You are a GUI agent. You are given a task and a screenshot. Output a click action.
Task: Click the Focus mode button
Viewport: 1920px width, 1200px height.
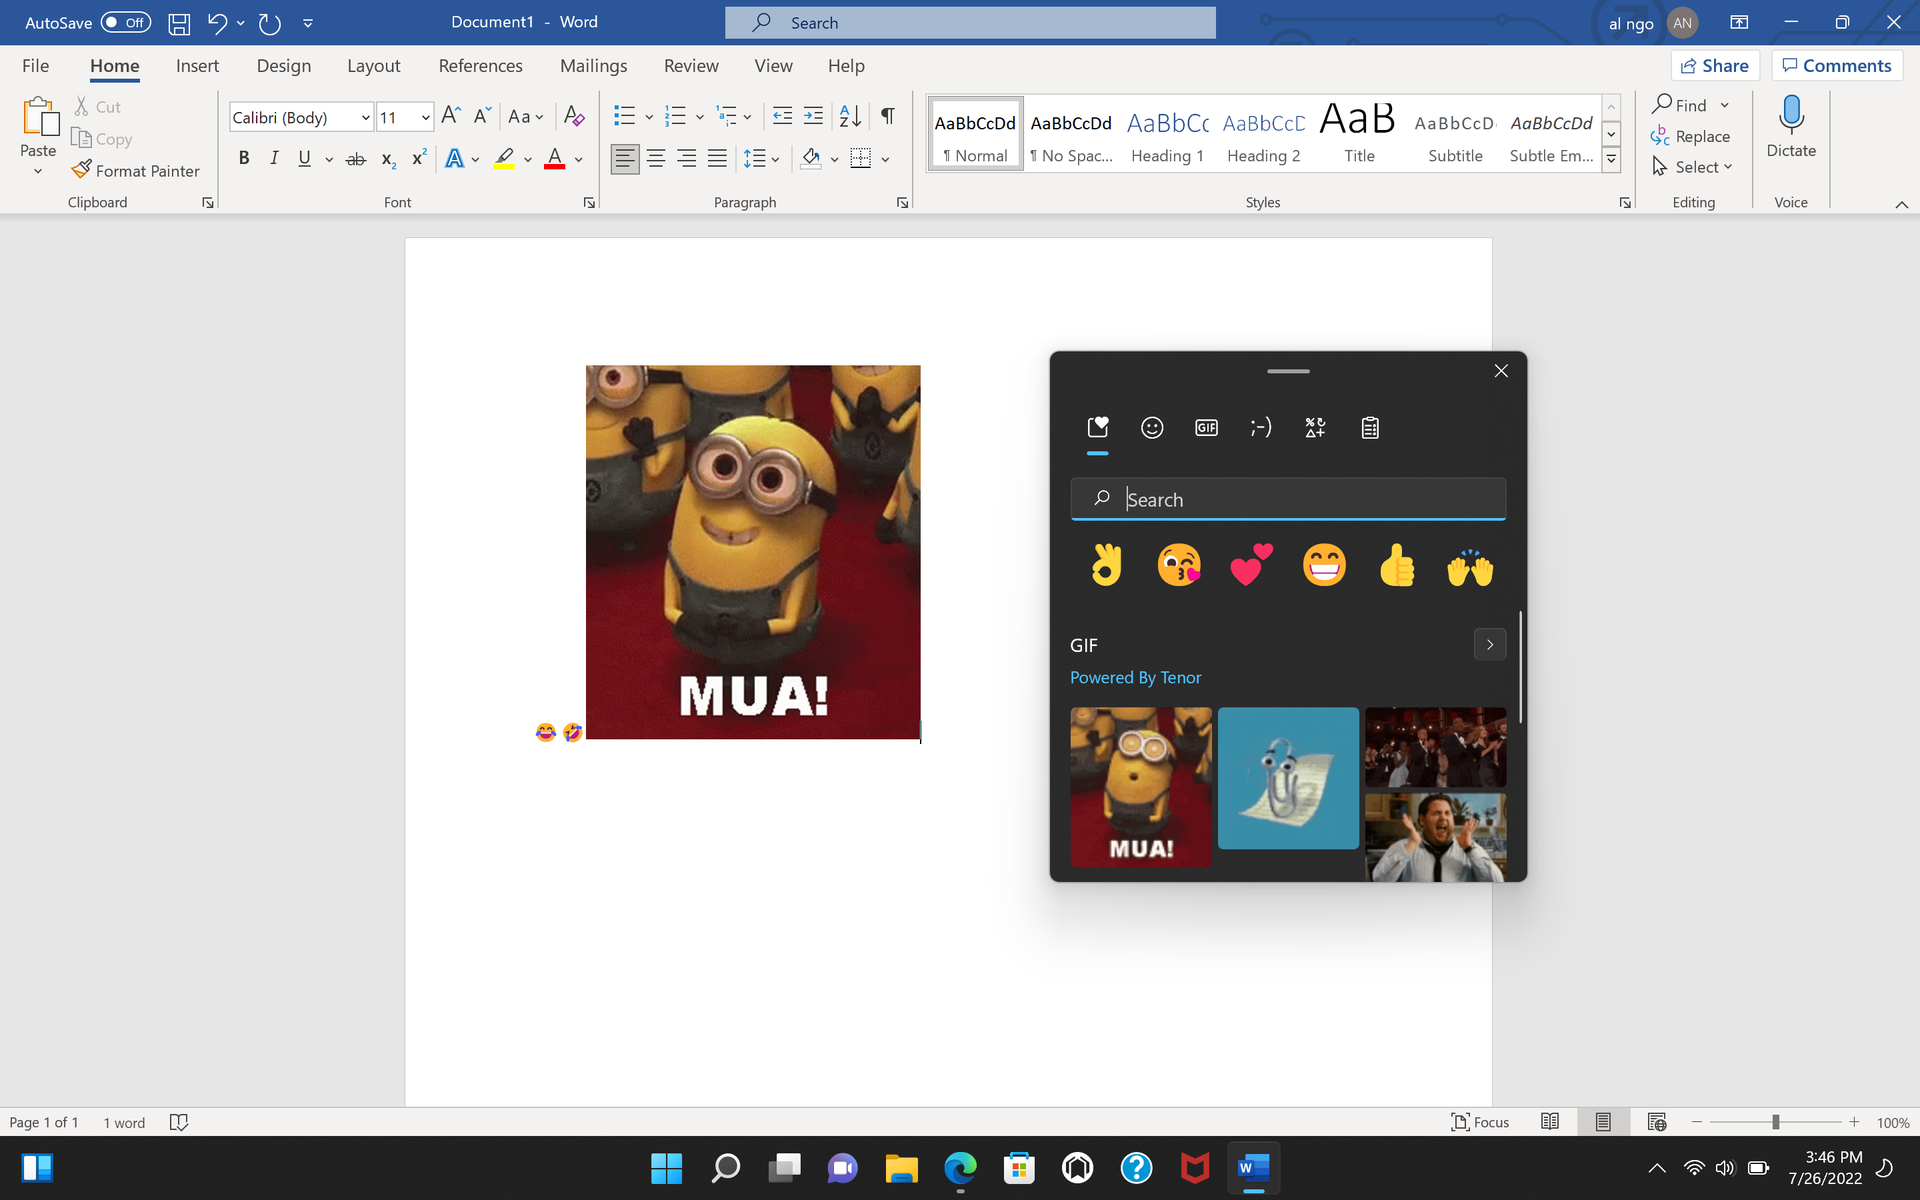(1480, 1122)
